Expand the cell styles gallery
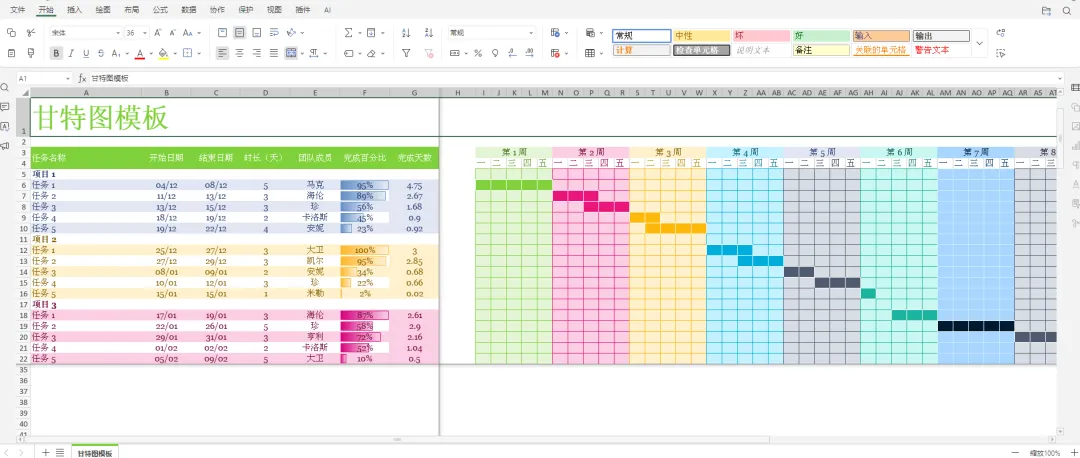Screen dimensions: 1080x458 pos(979,43)
